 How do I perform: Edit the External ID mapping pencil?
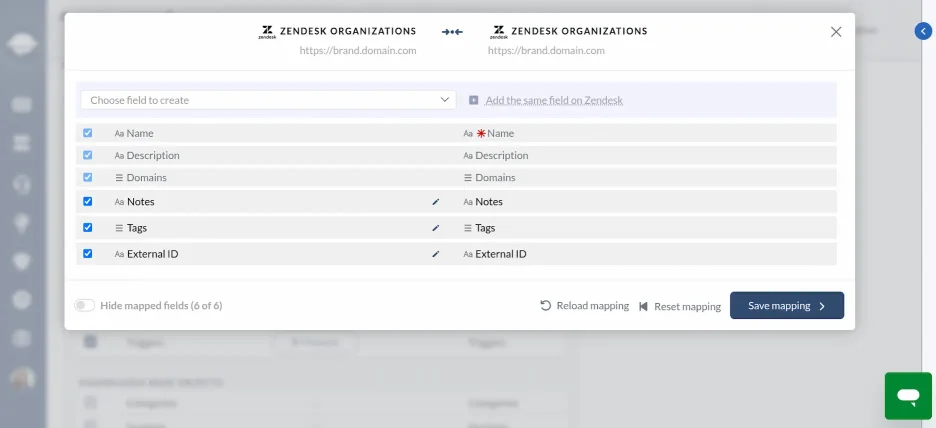pos(435,254)
